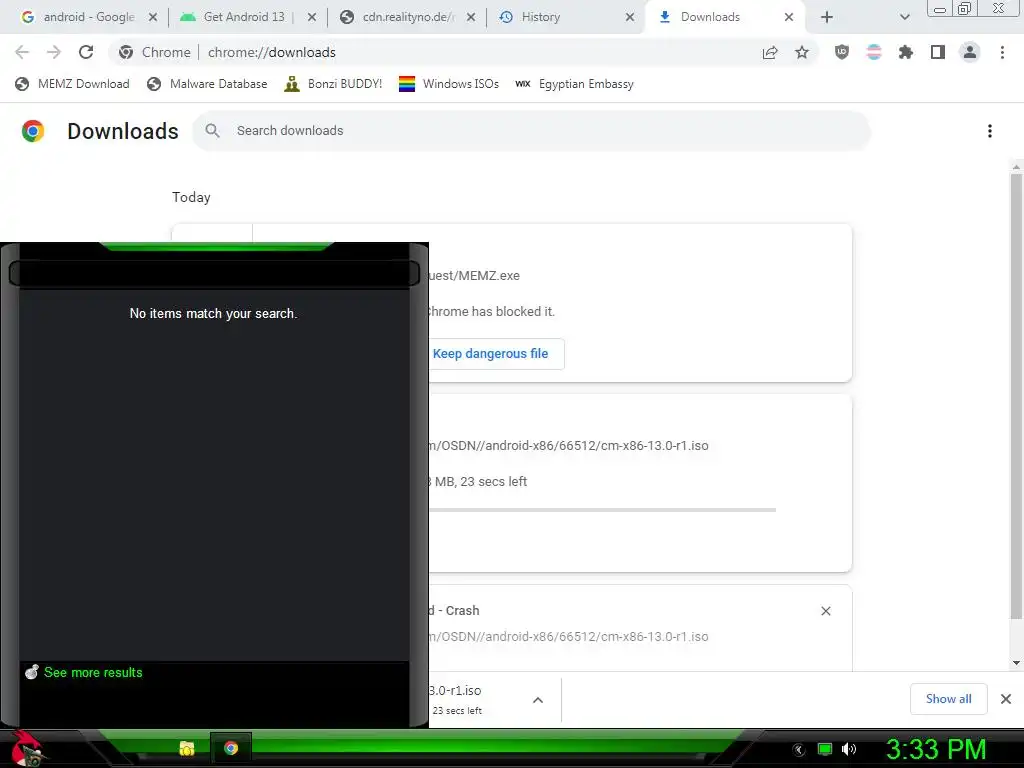The image size is (1024, 768).
Task: Open the Downloads page more-actions menu
Action: (x=990, y=131)
